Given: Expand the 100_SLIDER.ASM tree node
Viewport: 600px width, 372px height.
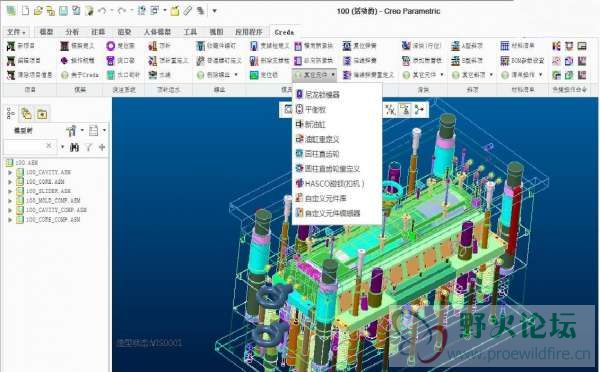Looking at the screenshot, I should coord(10,191).
